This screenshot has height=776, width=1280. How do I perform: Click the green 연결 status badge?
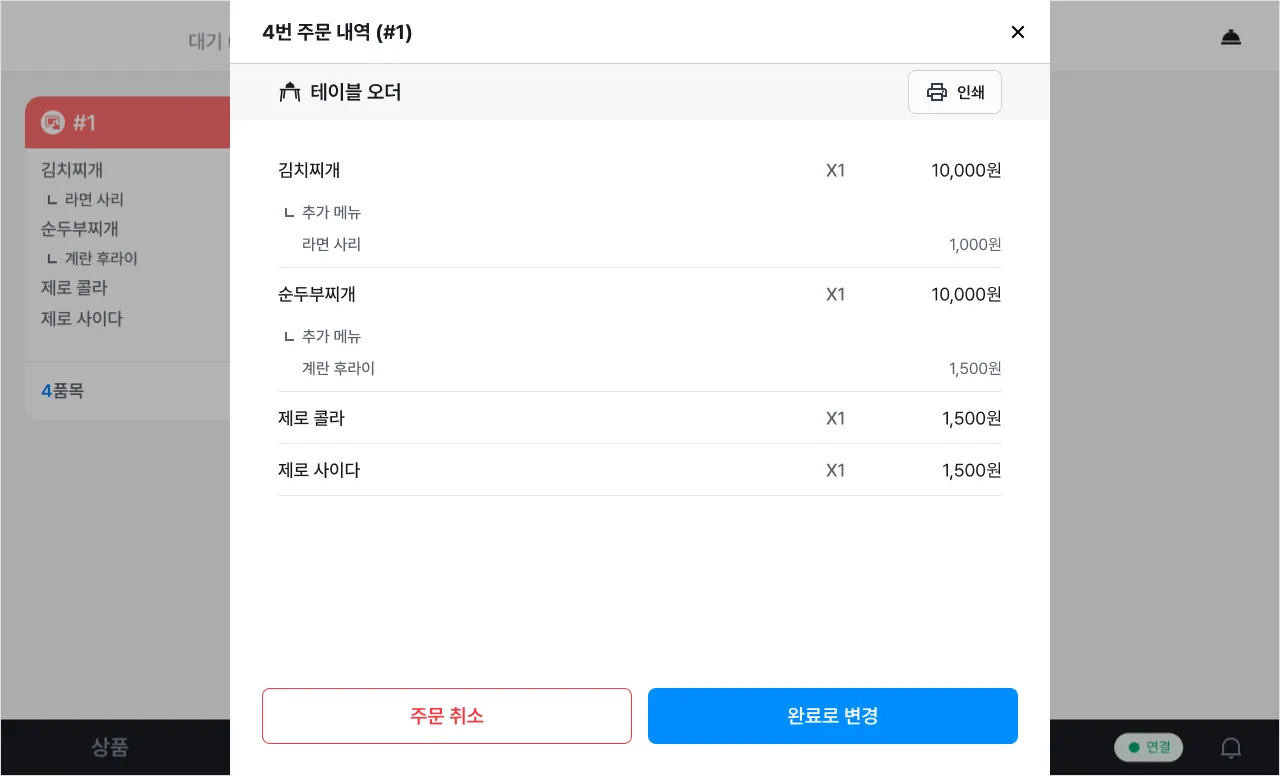coord(1148,747)
